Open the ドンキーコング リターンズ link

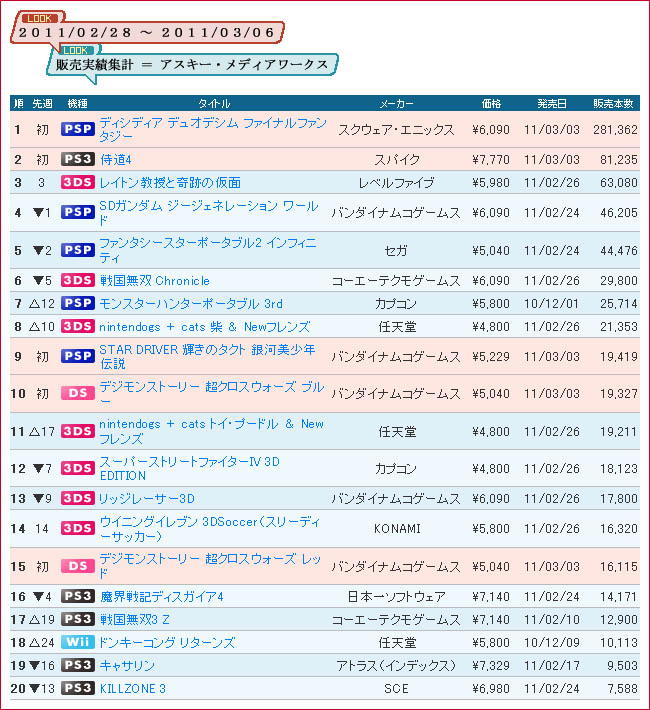point(167,643)
